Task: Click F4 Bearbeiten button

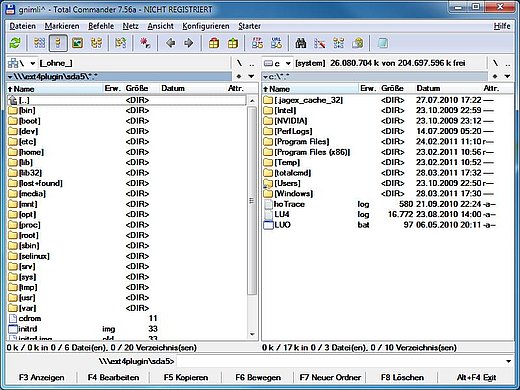Action: coord(113,377)
